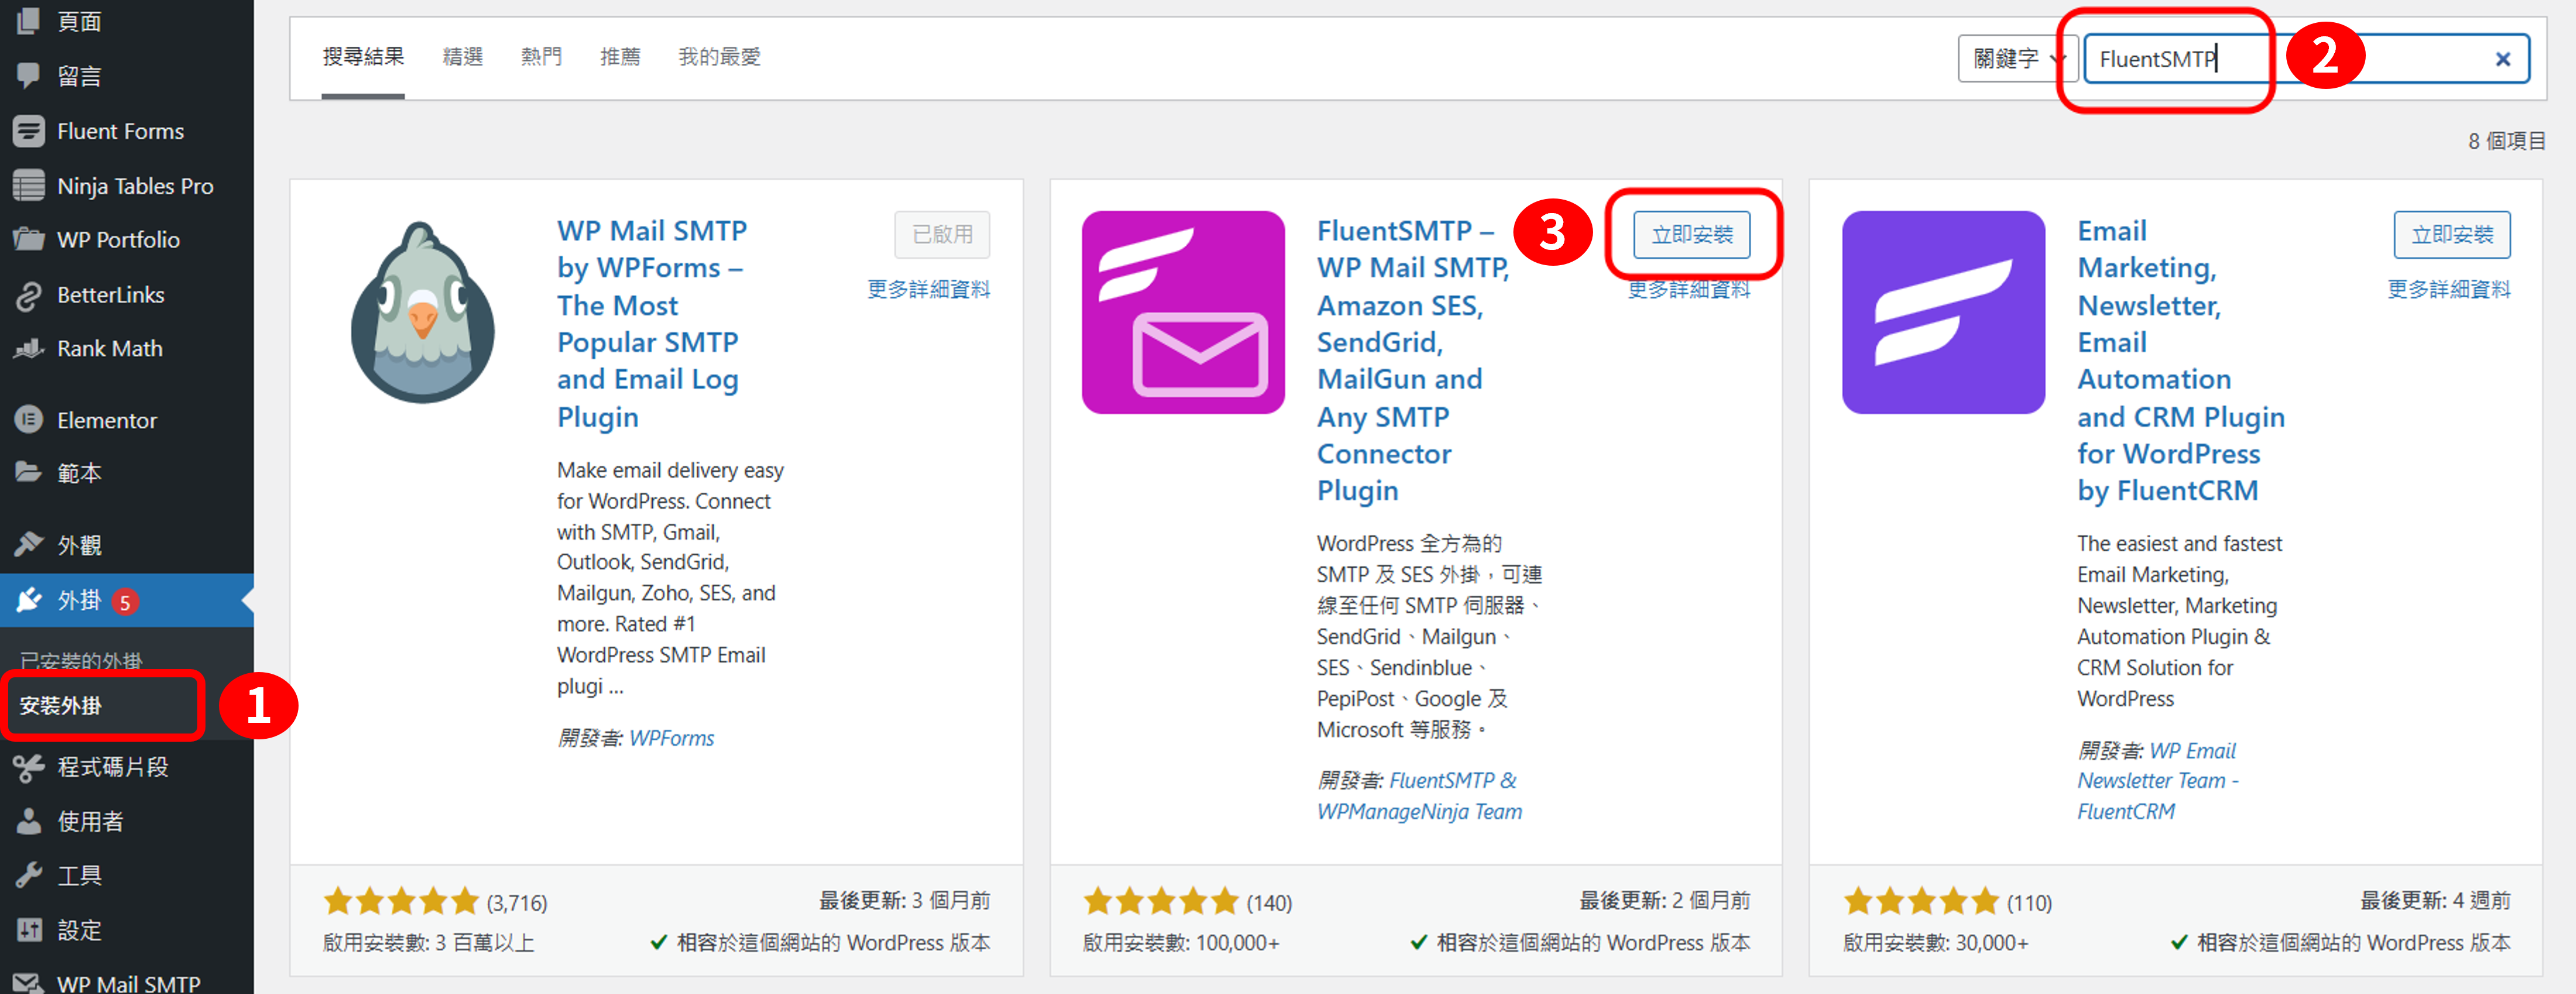
Task: Click the disabled 已啟用 button on WP Mail SMTP
Action: point(942,235)
